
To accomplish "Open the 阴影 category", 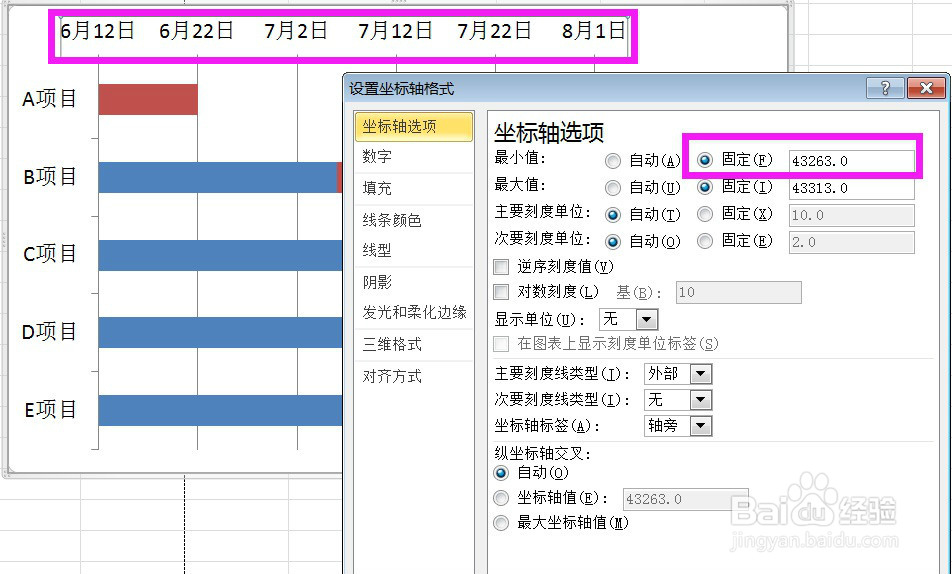I will [x=413, y=282].
